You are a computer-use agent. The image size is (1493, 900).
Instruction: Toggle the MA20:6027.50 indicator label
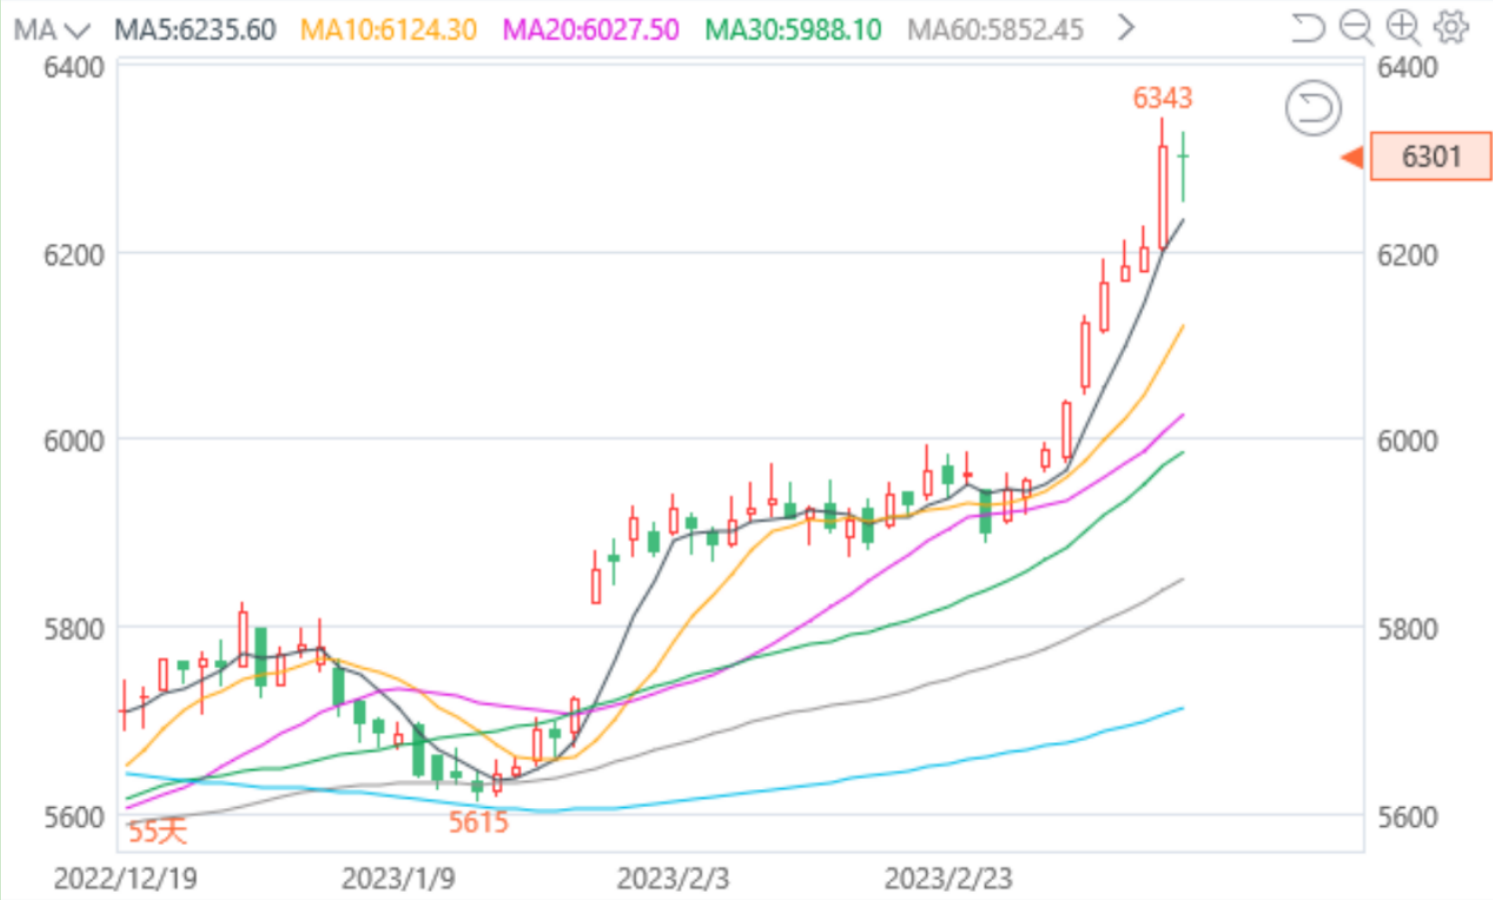(x=590, y=29)
